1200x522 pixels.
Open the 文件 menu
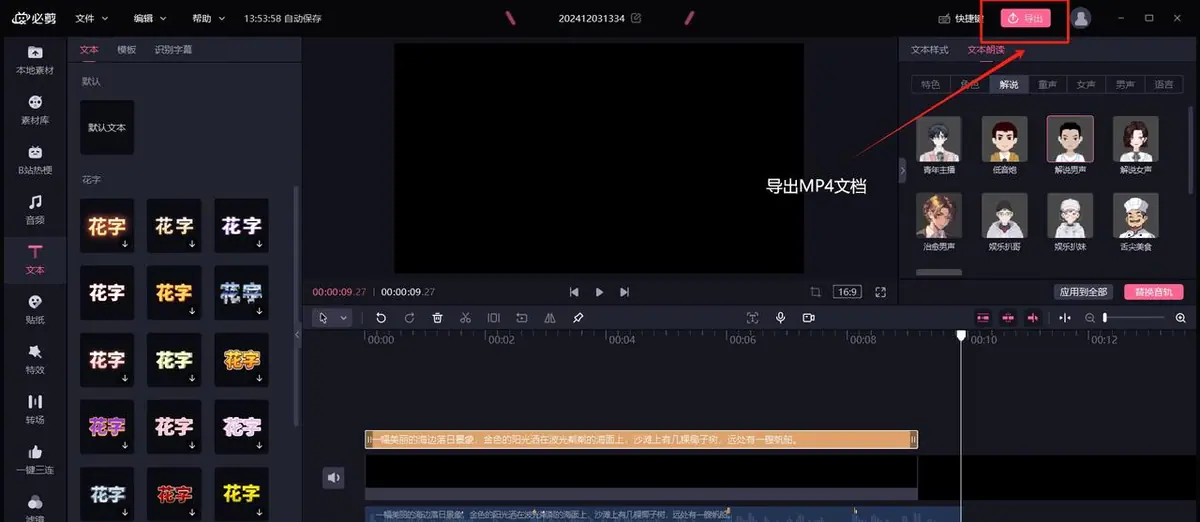click(92, 18)
